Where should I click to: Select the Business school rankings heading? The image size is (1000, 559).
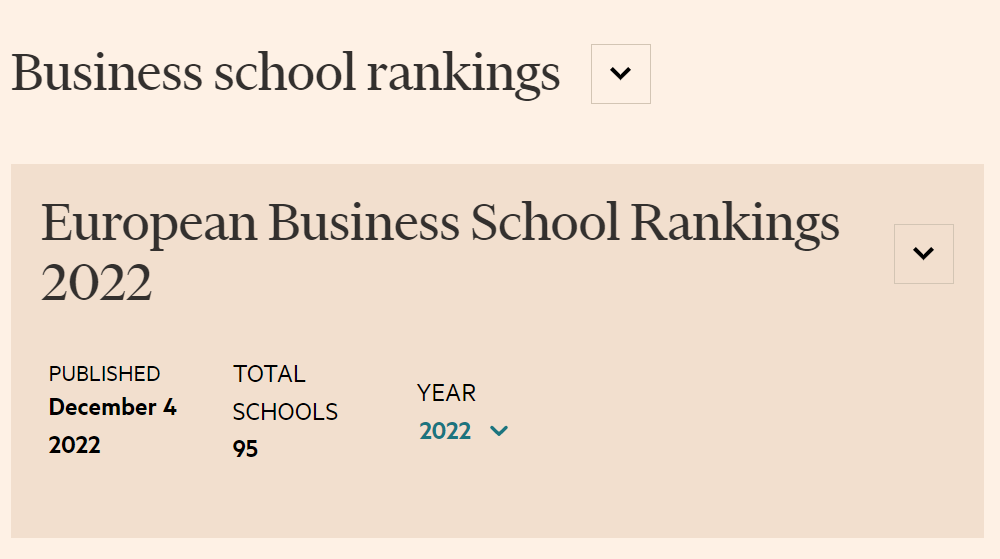click(285, 74)
